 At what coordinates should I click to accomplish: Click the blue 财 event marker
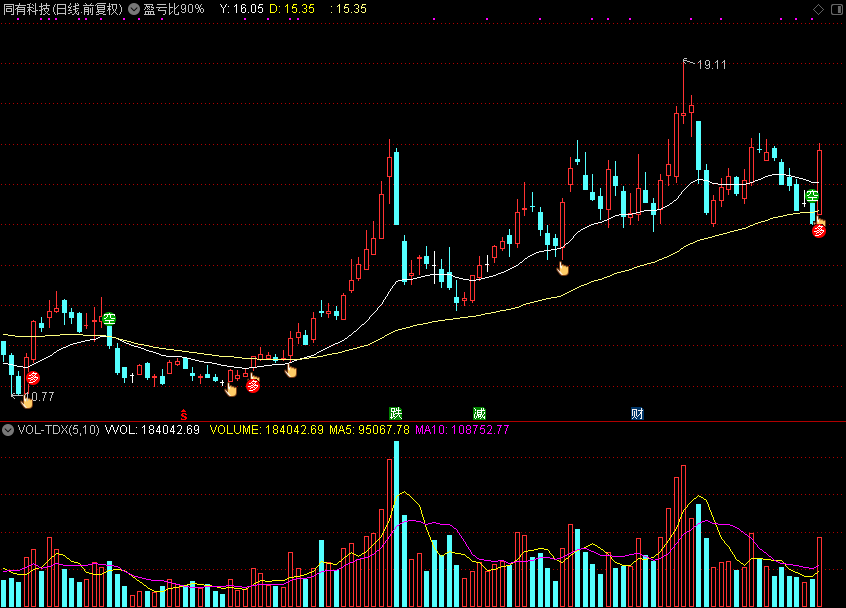click(637, 414)
